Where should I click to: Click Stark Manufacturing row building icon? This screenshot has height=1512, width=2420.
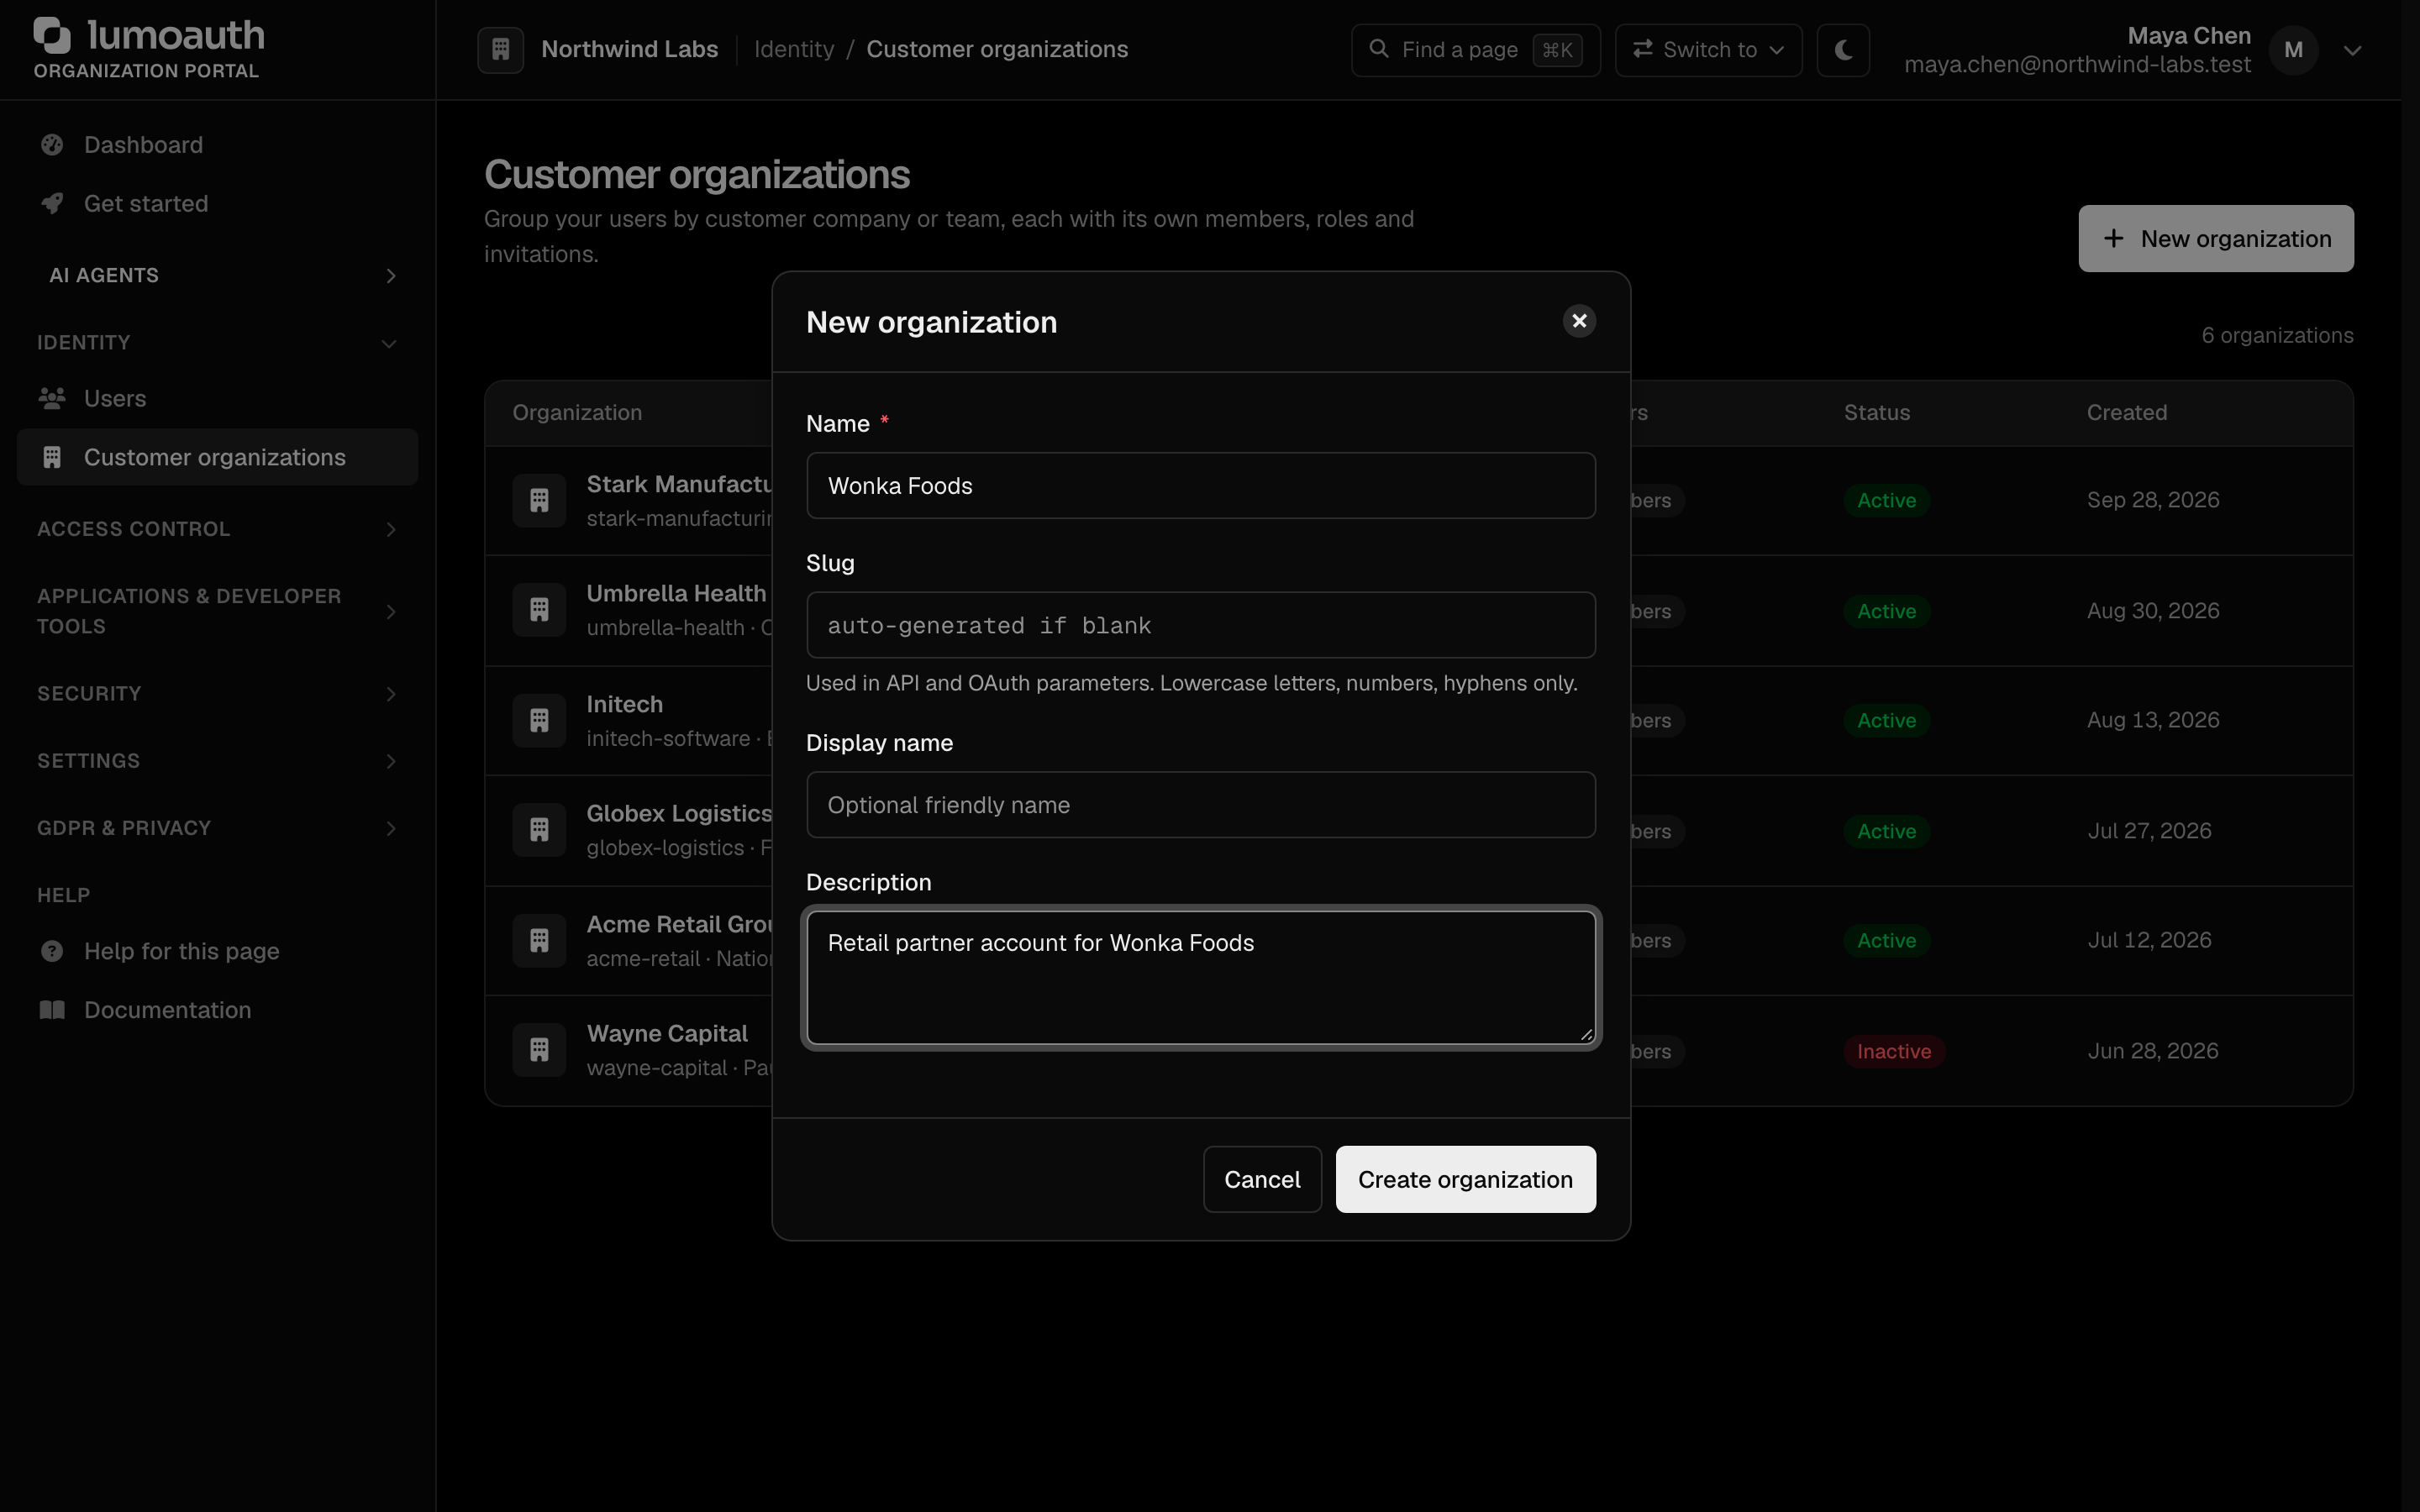coord(539,500)
